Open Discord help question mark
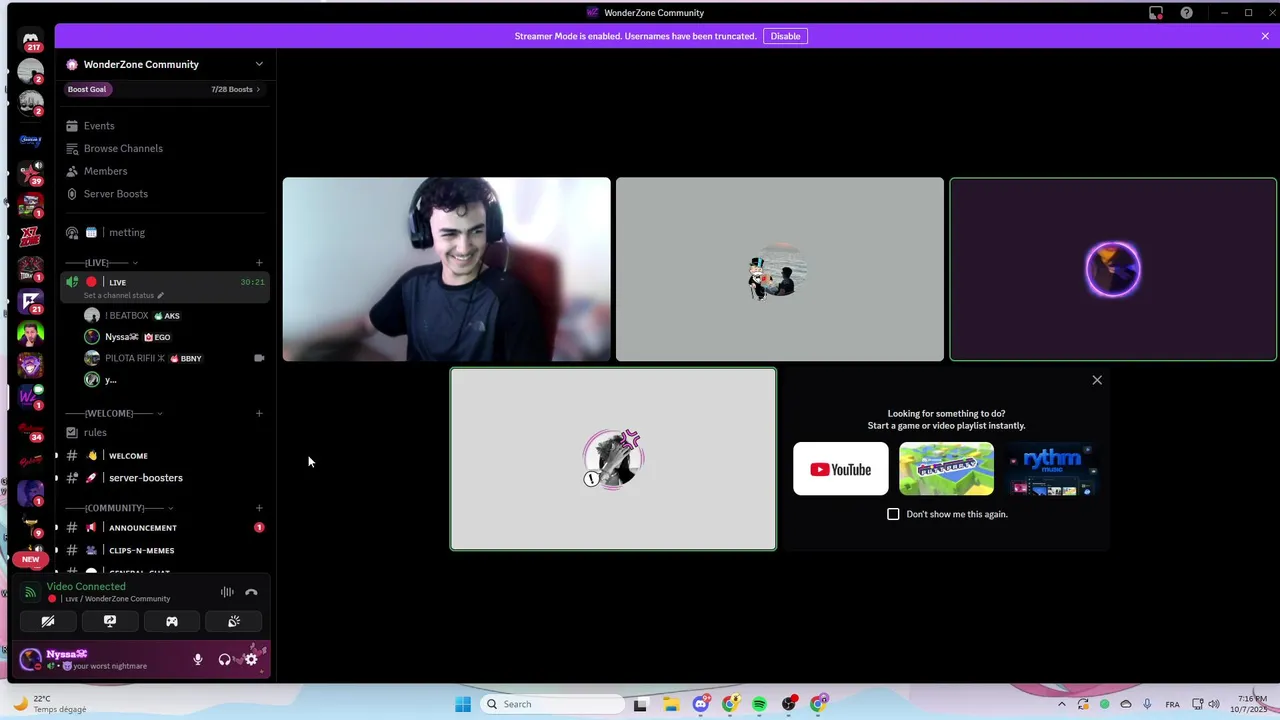 (1186, 13)
